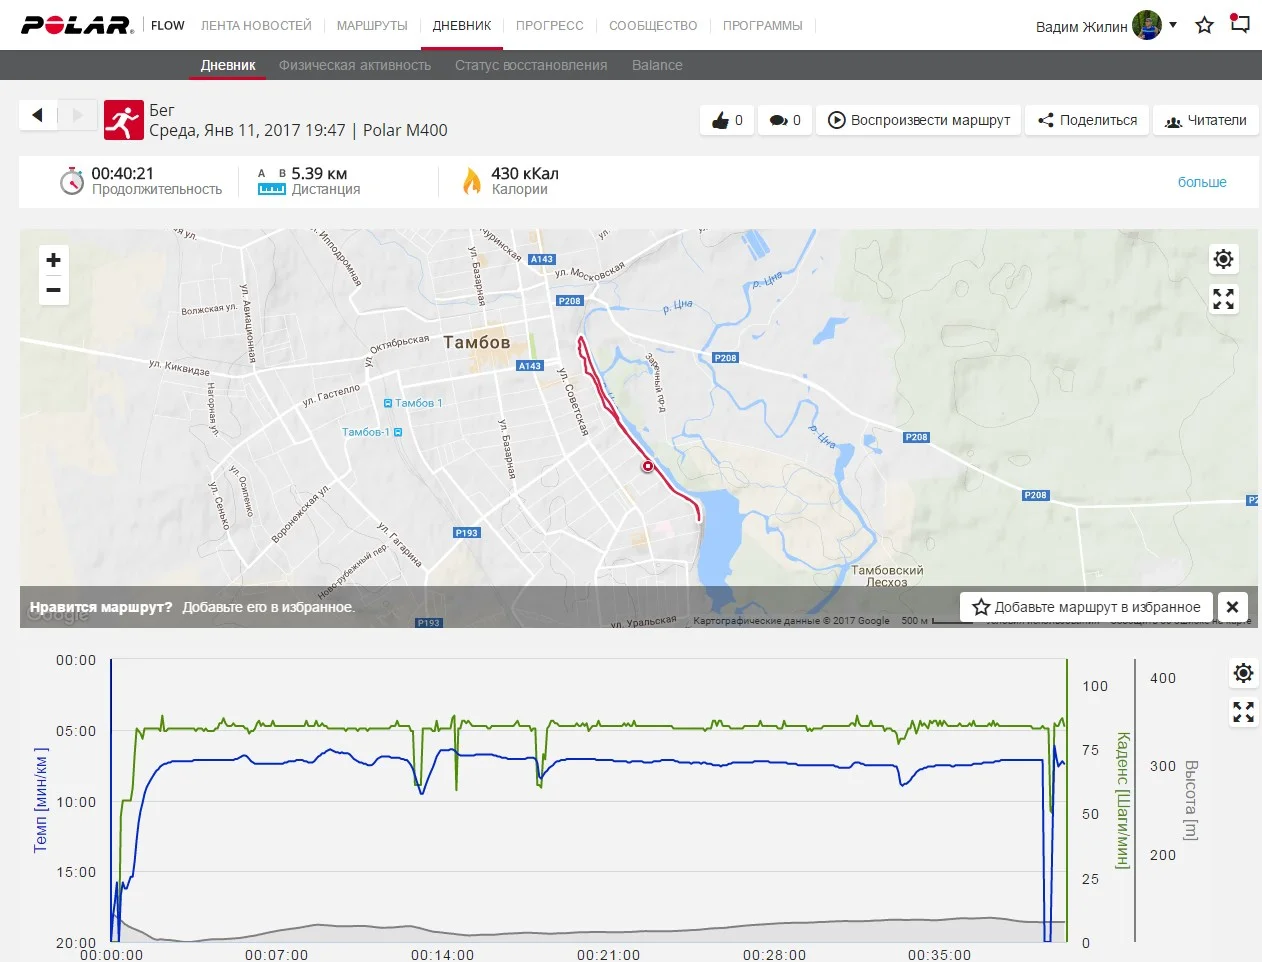Click the distance A-B icon
Screen dimensions: 1262x962
272,181
